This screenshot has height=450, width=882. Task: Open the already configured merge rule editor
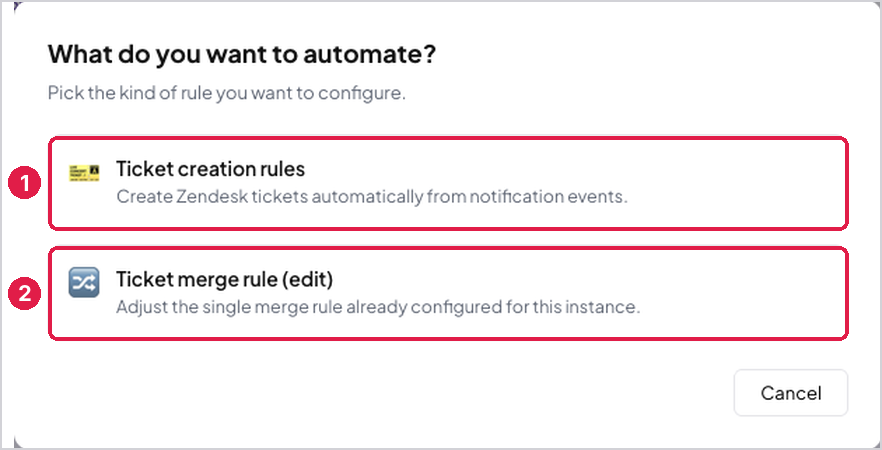click(448, 294)
